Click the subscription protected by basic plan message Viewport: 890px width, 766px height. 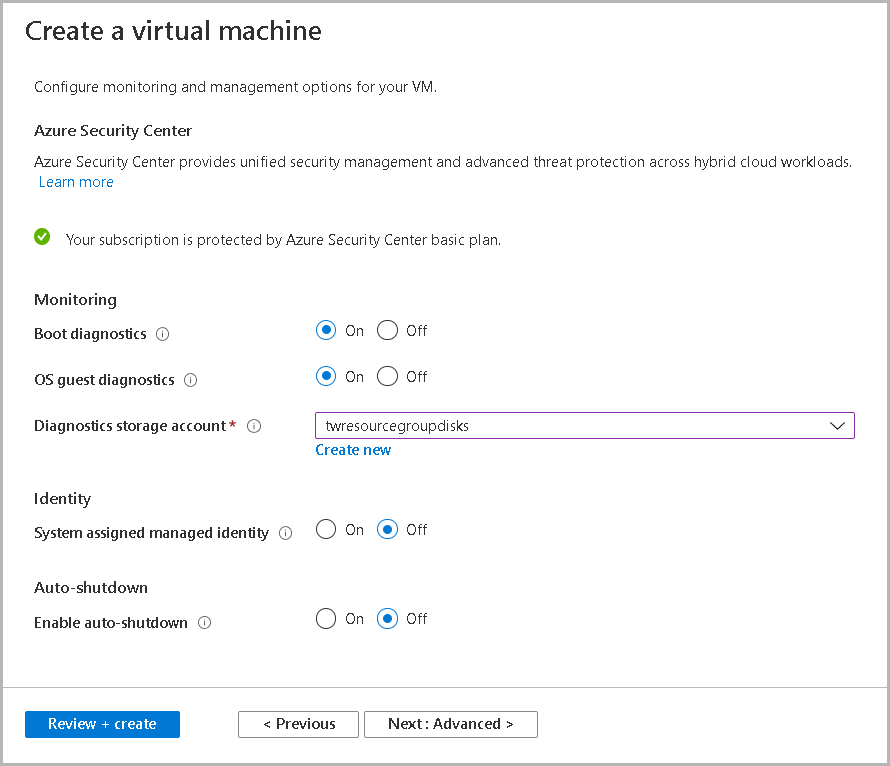(283, 240)
